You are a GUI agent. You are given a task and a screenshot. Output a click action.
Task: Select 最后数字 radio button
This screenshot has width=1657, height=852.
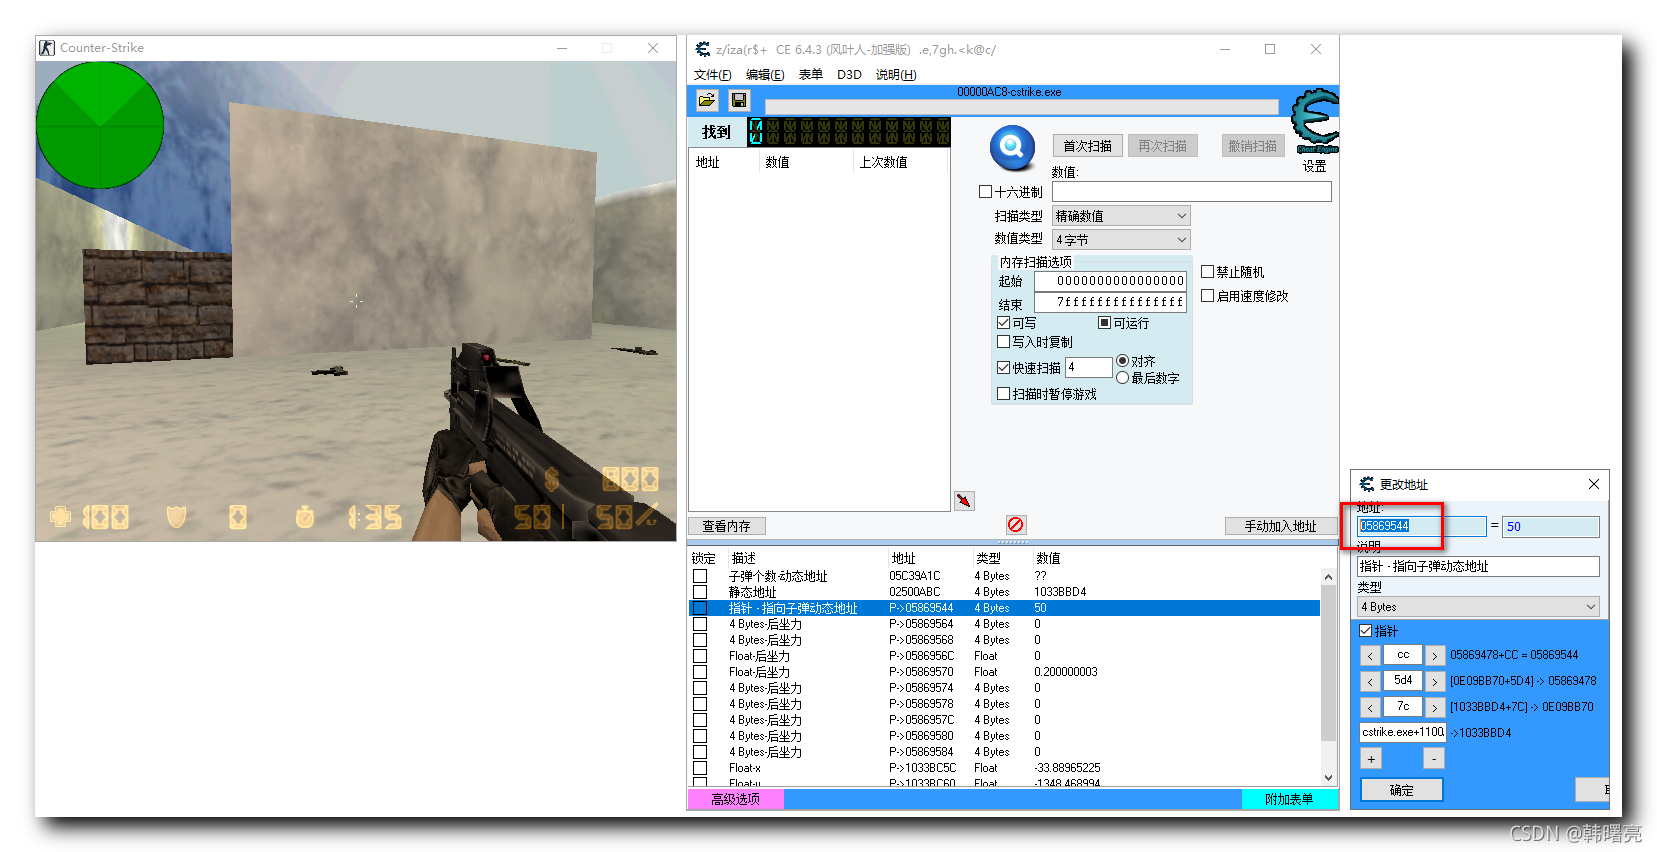click(1122, 378)
